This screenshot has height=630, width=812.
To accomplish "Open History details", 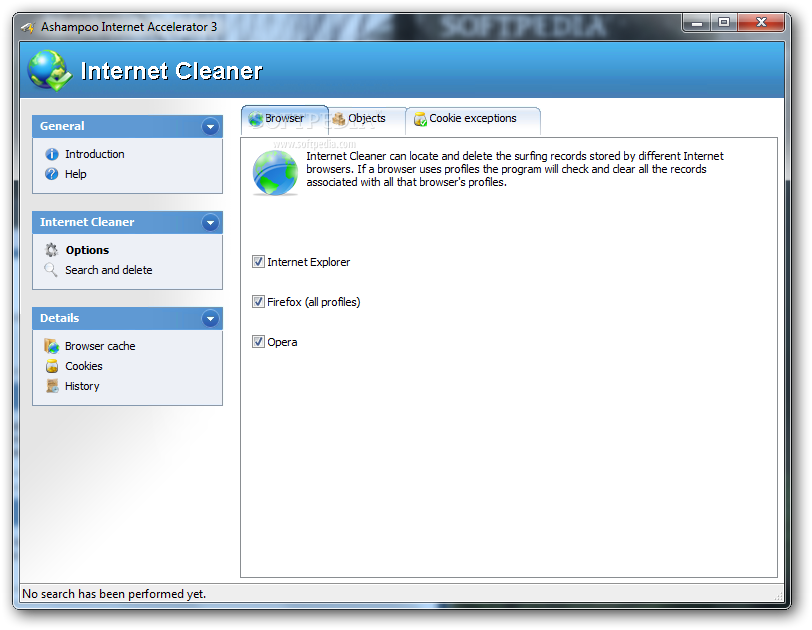I will click(82, 386).
